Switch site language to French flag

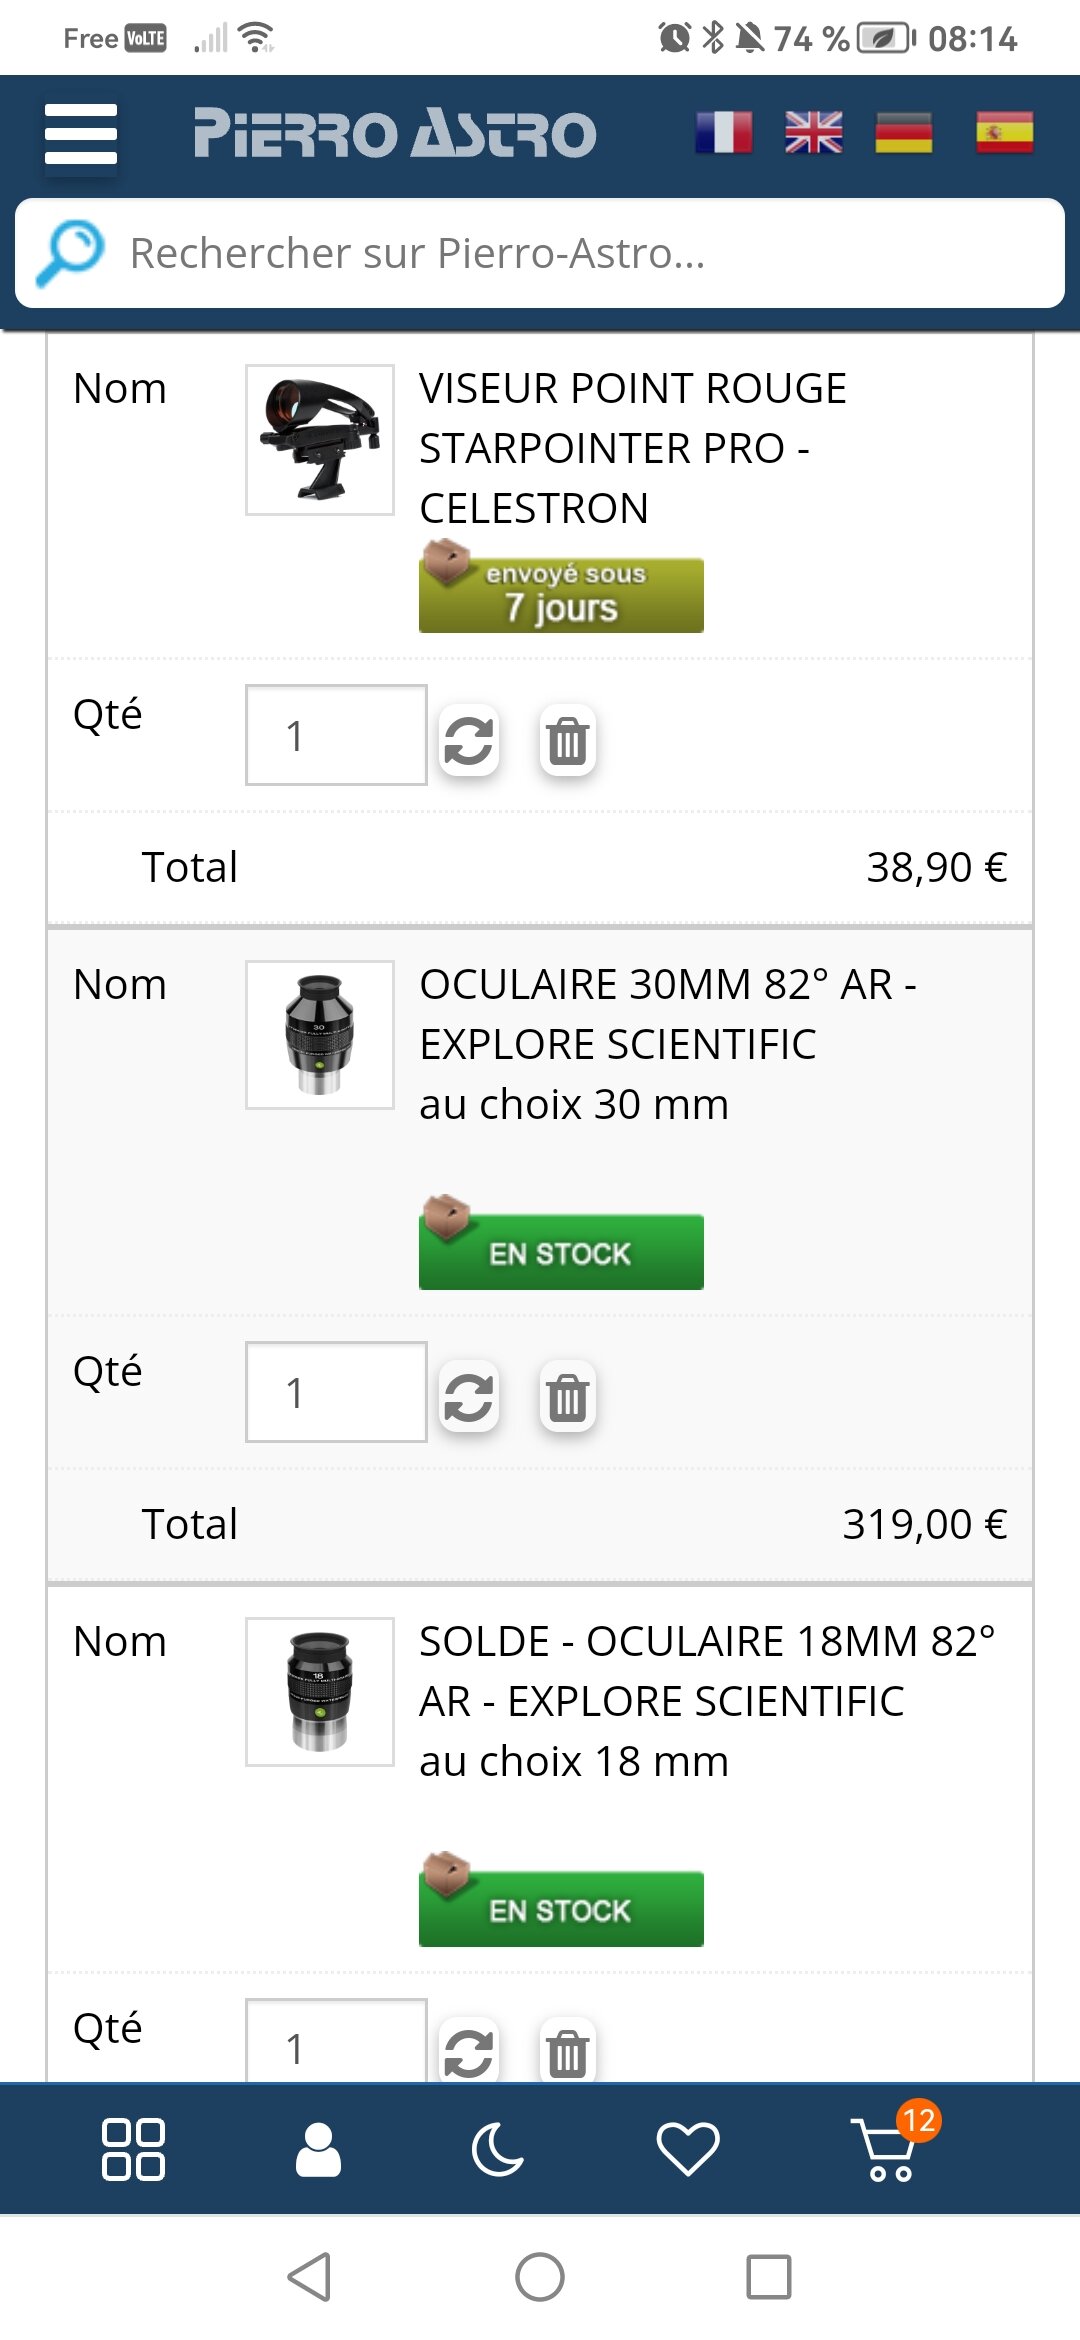pyautogui.click(x=723, y=132)
